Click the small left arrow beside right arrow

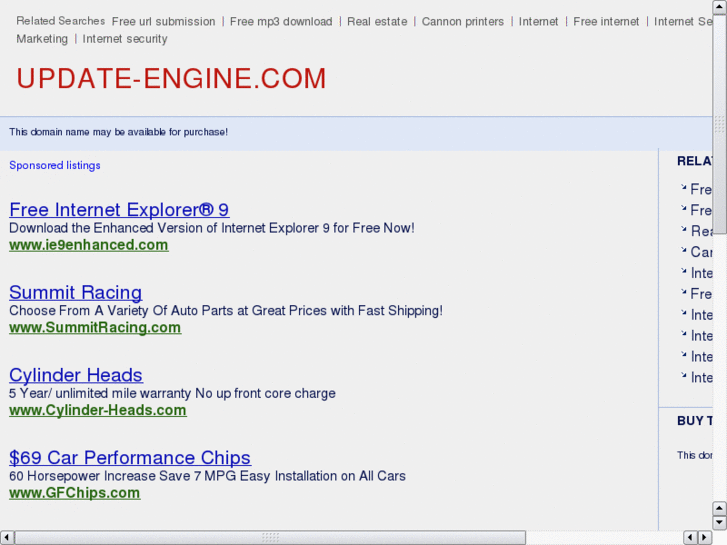coord(690,537)
